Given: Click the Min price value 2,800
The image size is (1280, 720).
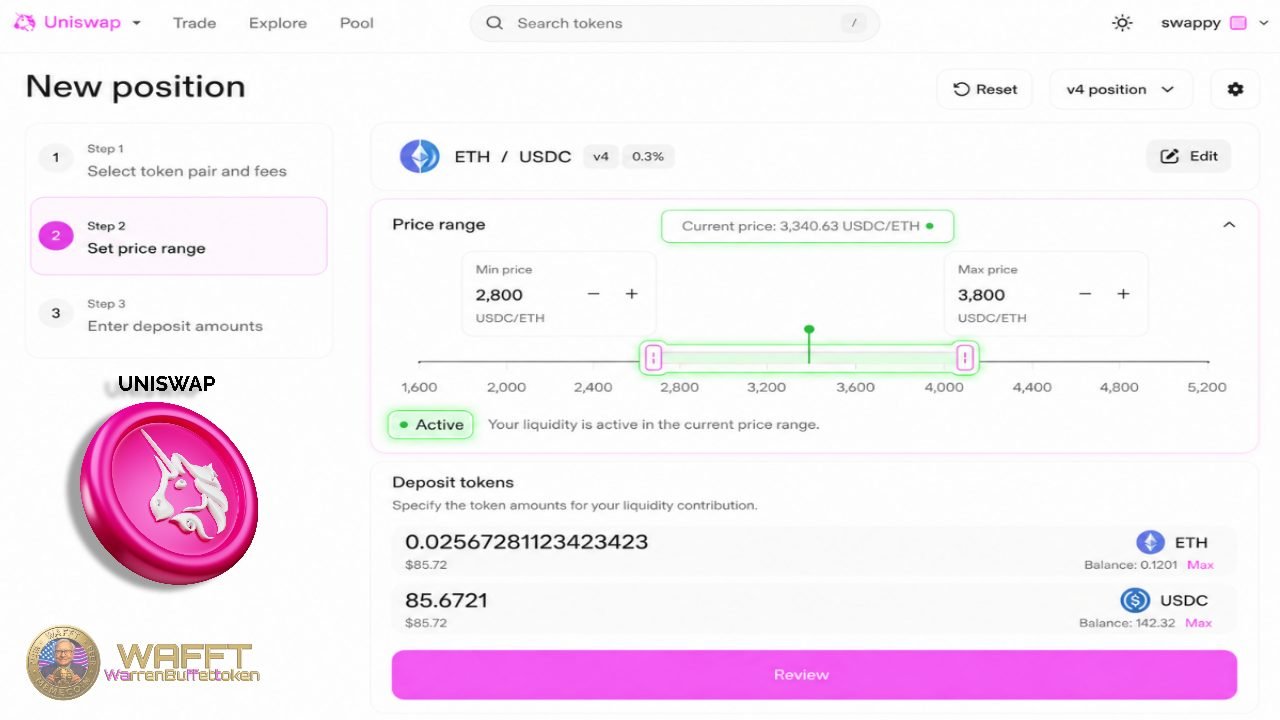Looking at the screenshot, I should [499, 295].
